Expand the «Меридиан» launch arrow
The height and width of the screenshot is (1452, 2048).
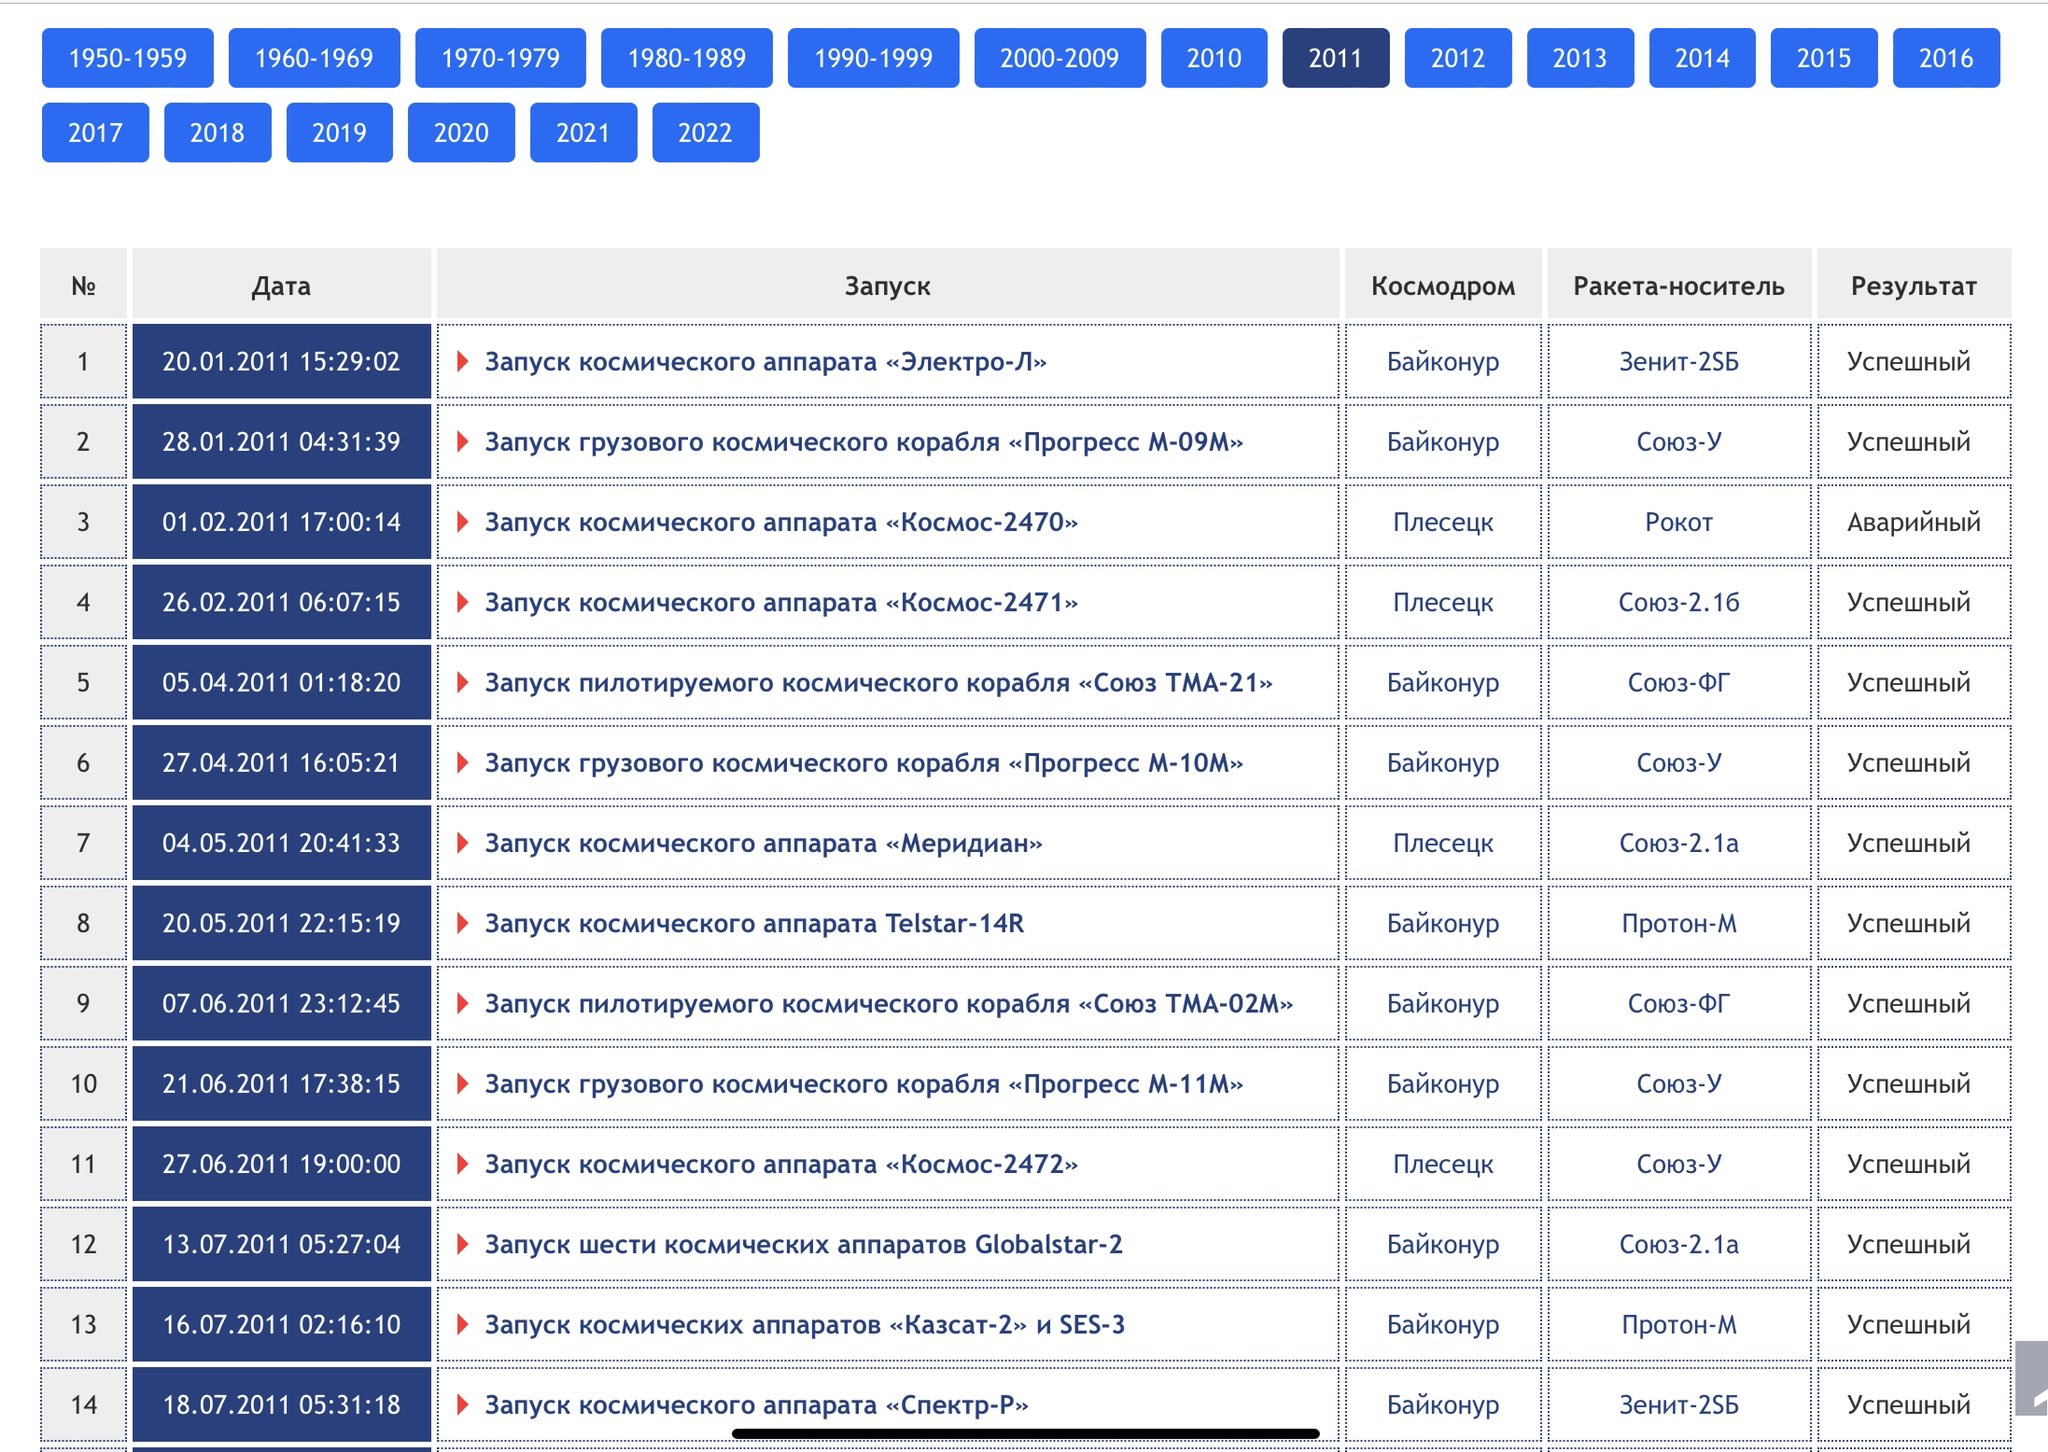462,842
